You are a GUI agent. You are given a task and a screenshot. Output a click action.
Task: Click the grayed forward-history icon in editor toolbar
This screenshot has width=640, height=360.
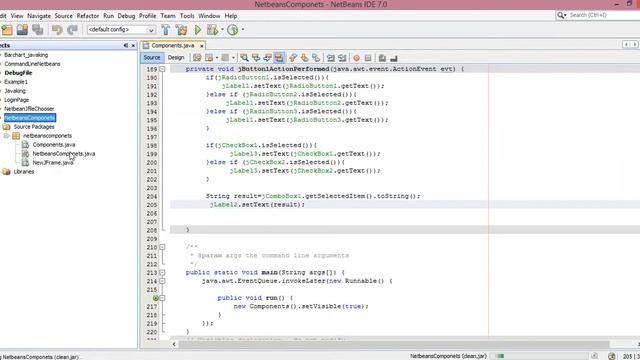coord(225,58)
